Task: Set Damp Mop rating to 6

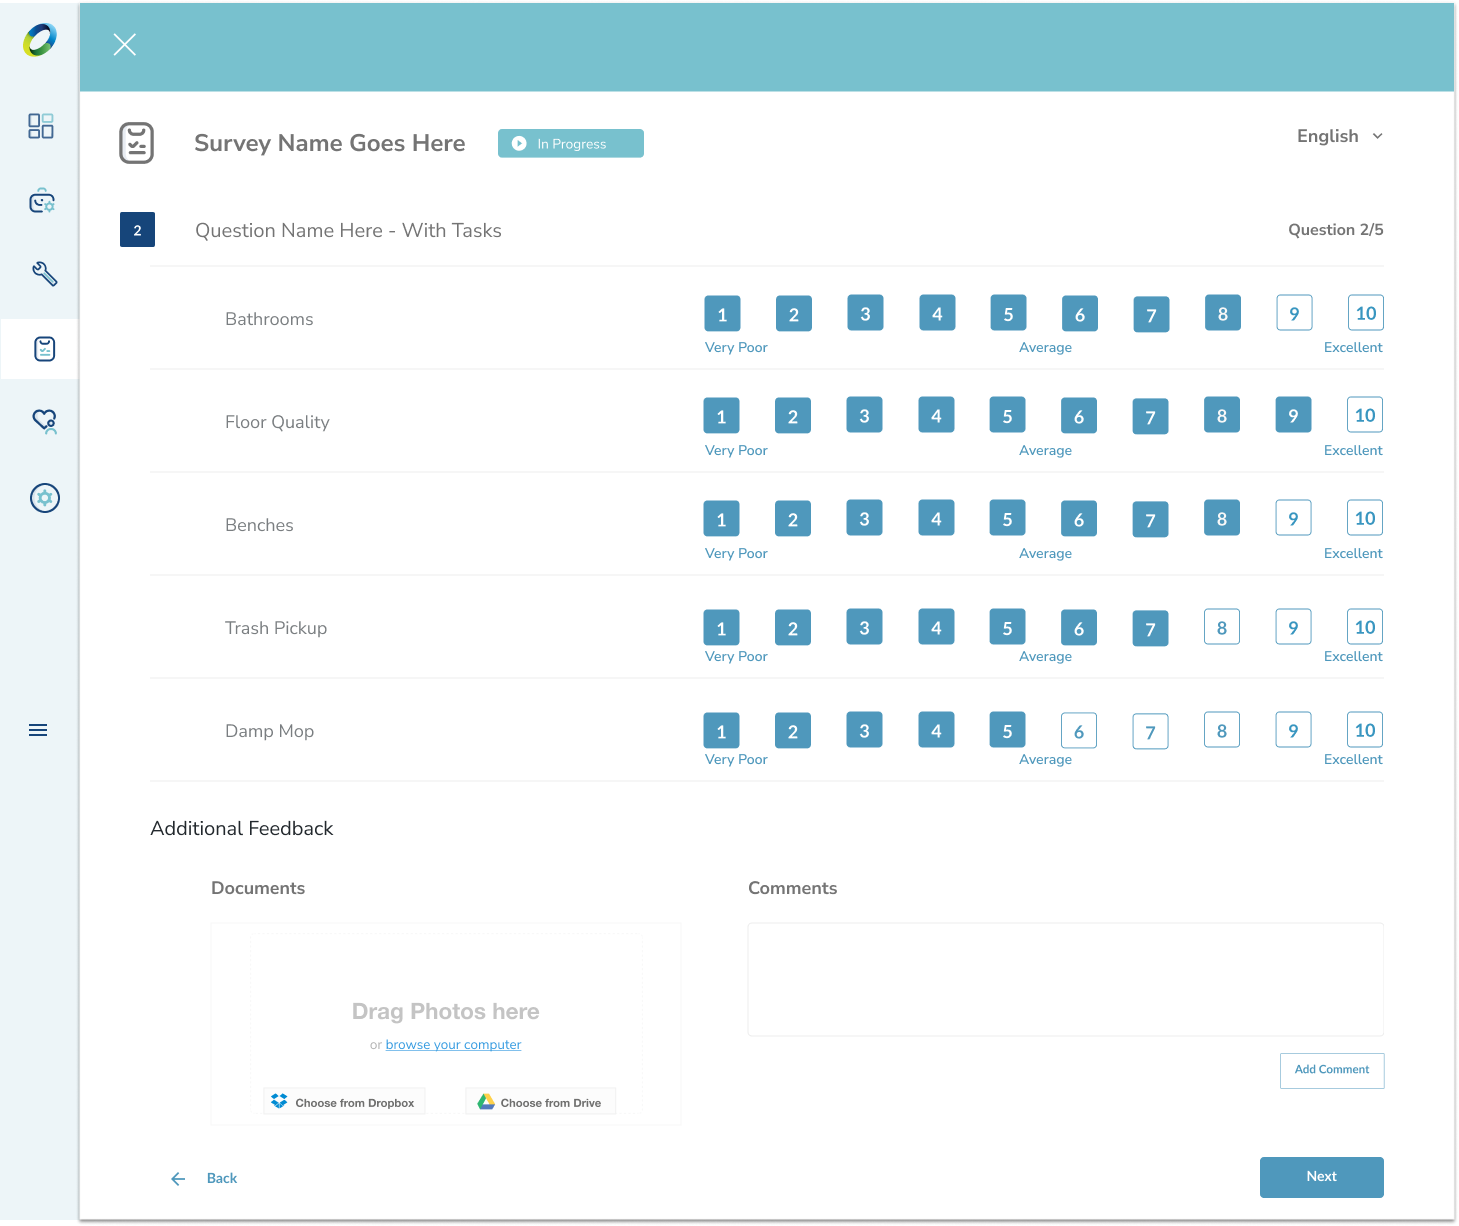Action: click(1078, 731)
